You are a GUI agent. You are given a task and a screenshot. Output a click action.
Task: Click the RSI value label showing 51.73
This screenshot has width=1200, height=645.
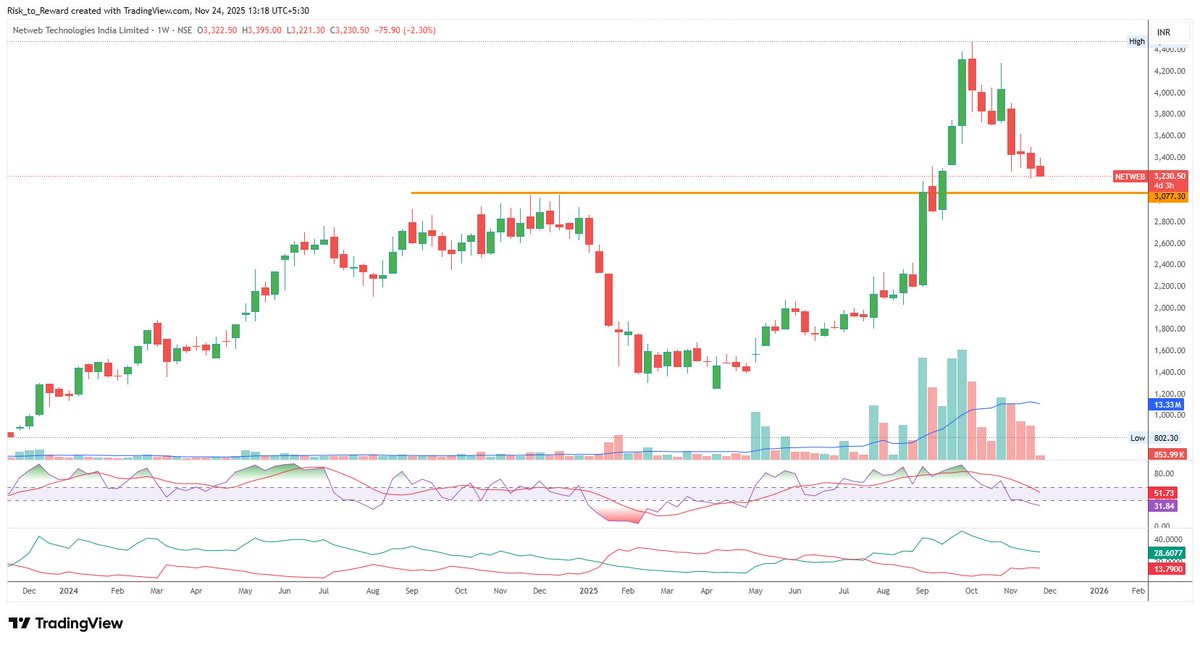coord(1161,492)
